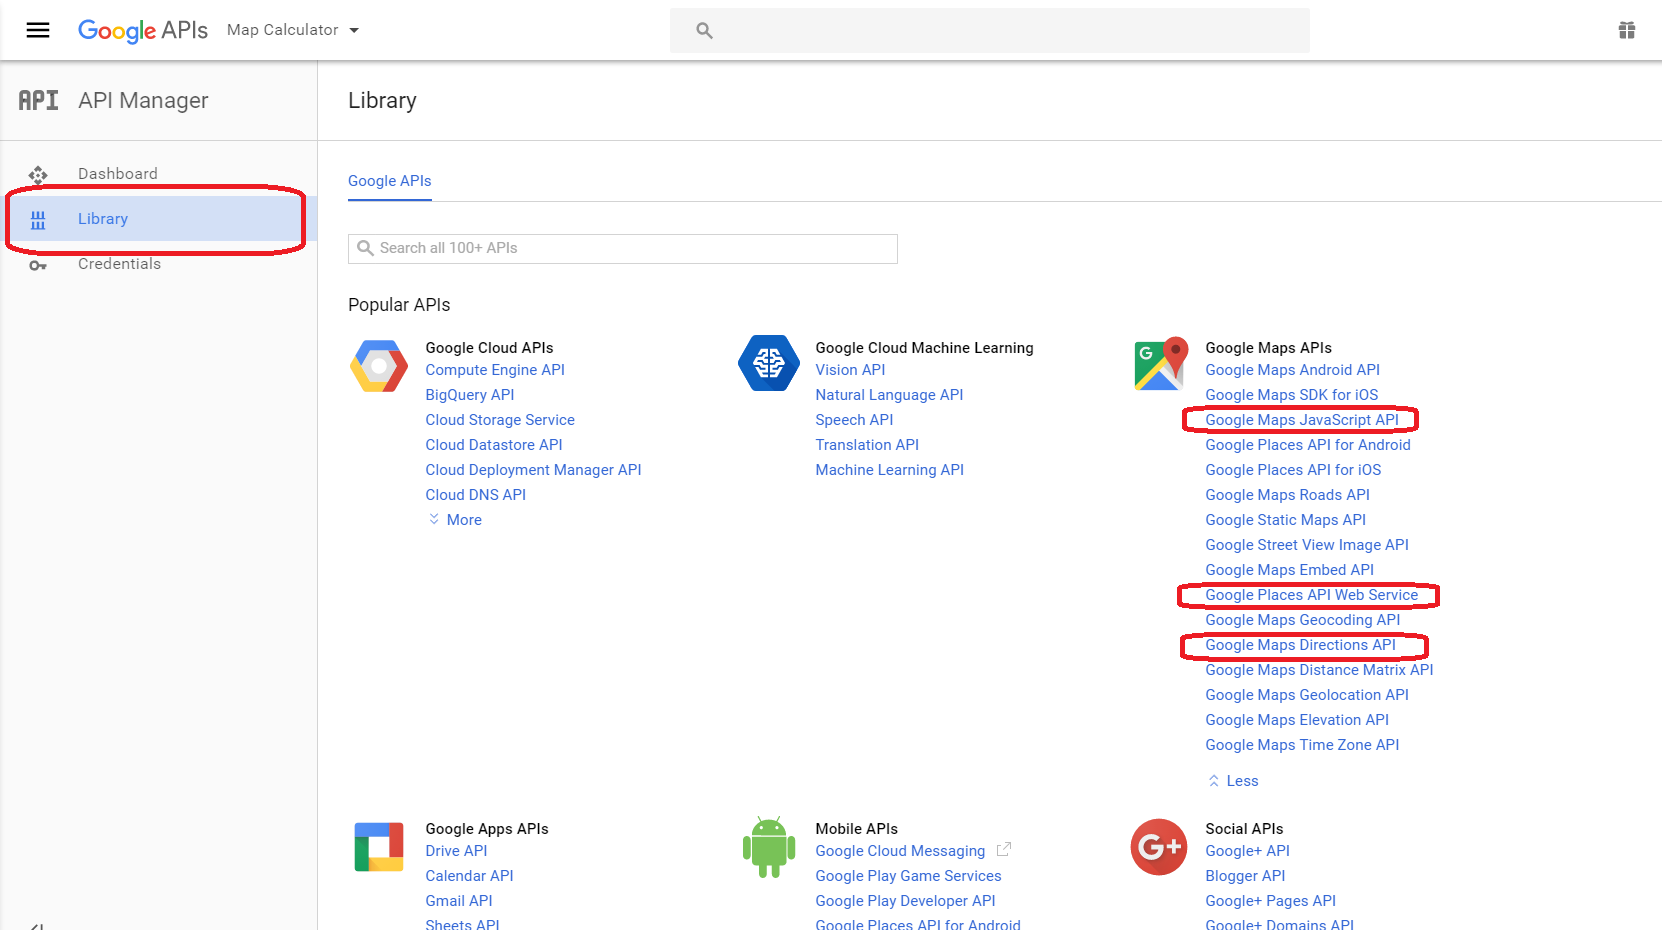Screen dimensions: 1662x930
Task: Open Google Places API Web Service
Action: click(1312, 595)
